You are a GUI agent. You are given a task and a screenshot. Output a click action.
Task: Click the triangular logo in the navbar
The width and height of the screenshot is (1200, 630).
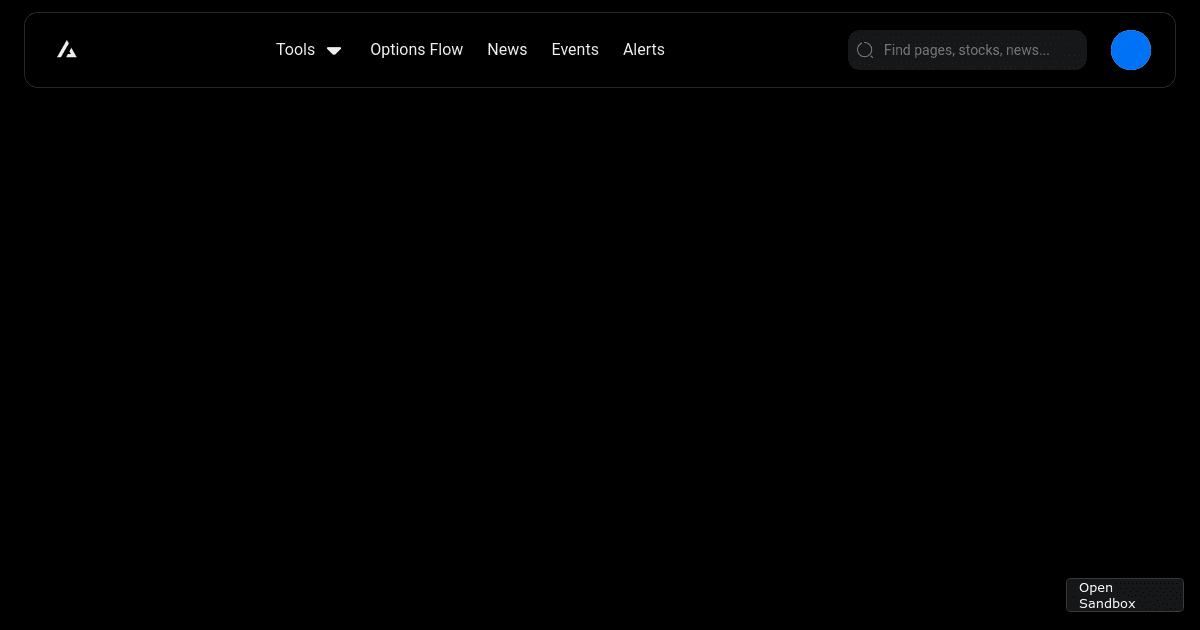[66, 49]
